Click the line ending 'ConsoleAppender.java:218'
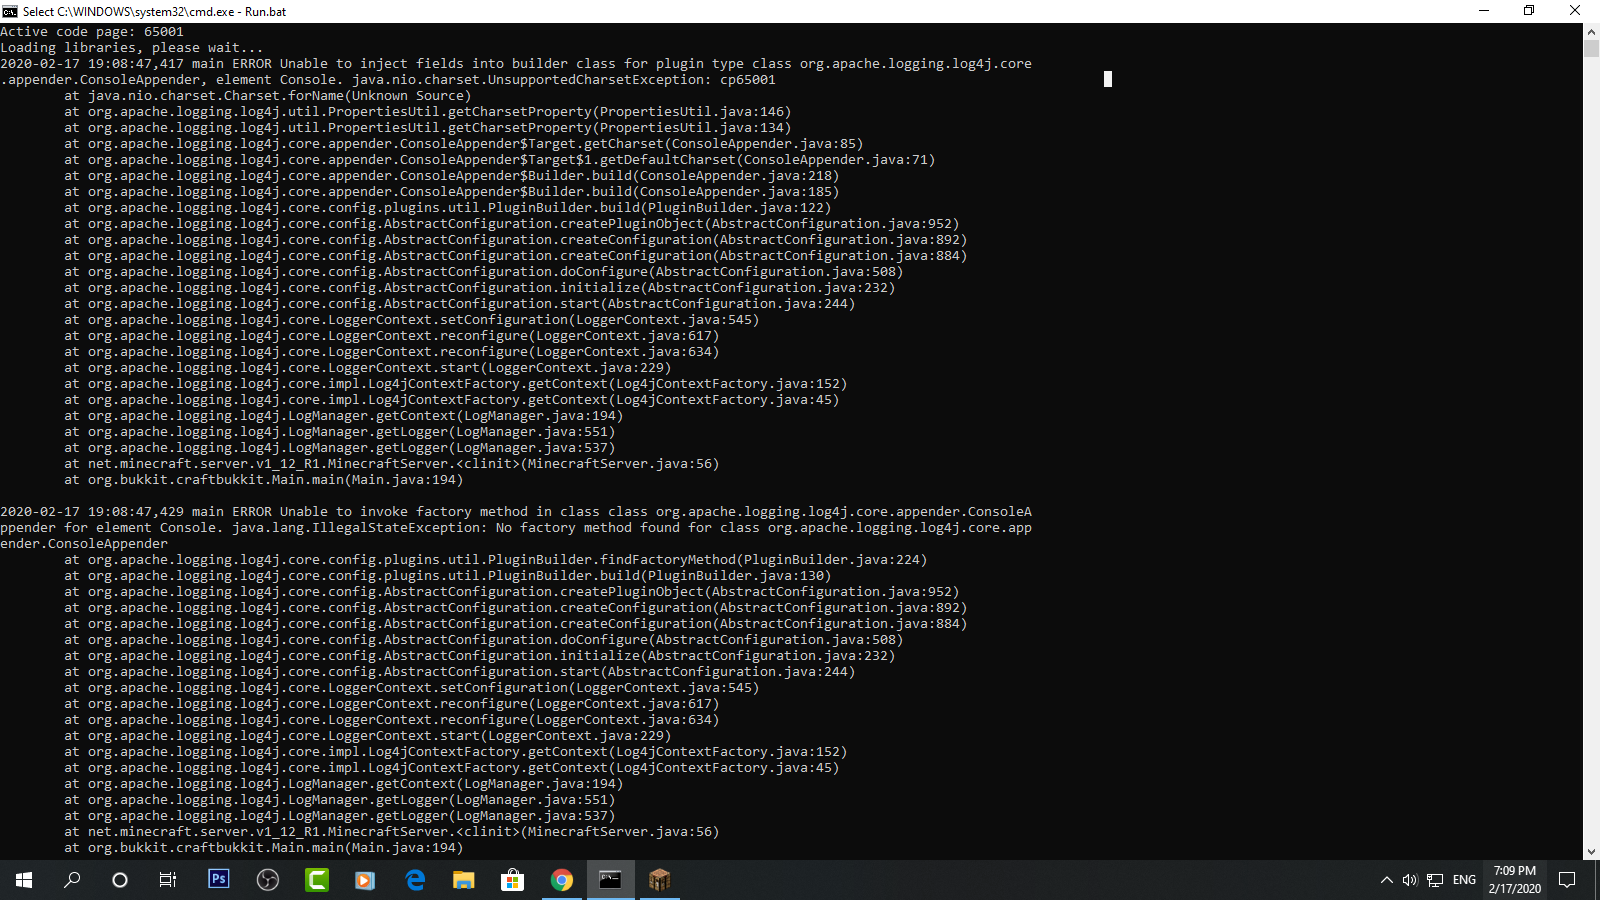1600x900 pixels. click(452, 176)
